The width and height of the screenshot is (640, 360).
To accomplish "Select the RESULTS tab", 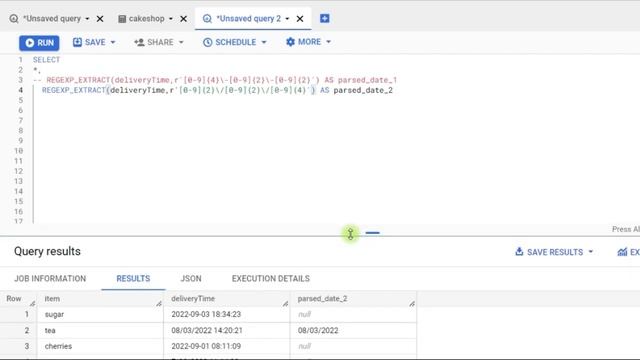I will pyautogui.click(x=133, y=278).
